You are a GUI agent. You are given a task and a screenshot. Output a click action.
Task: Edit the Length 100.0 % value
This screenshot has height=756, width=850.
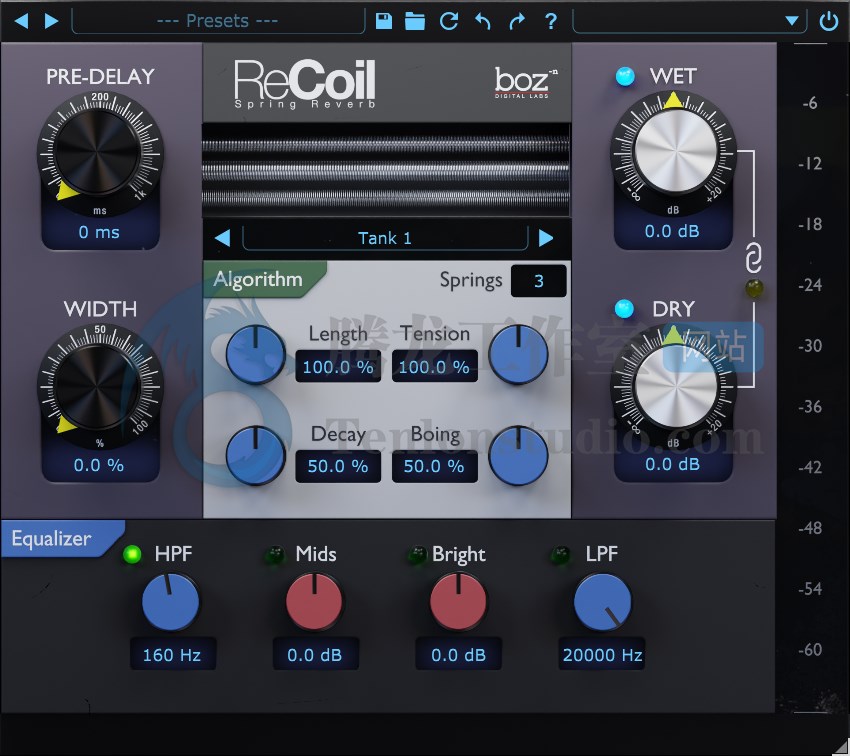338,367
